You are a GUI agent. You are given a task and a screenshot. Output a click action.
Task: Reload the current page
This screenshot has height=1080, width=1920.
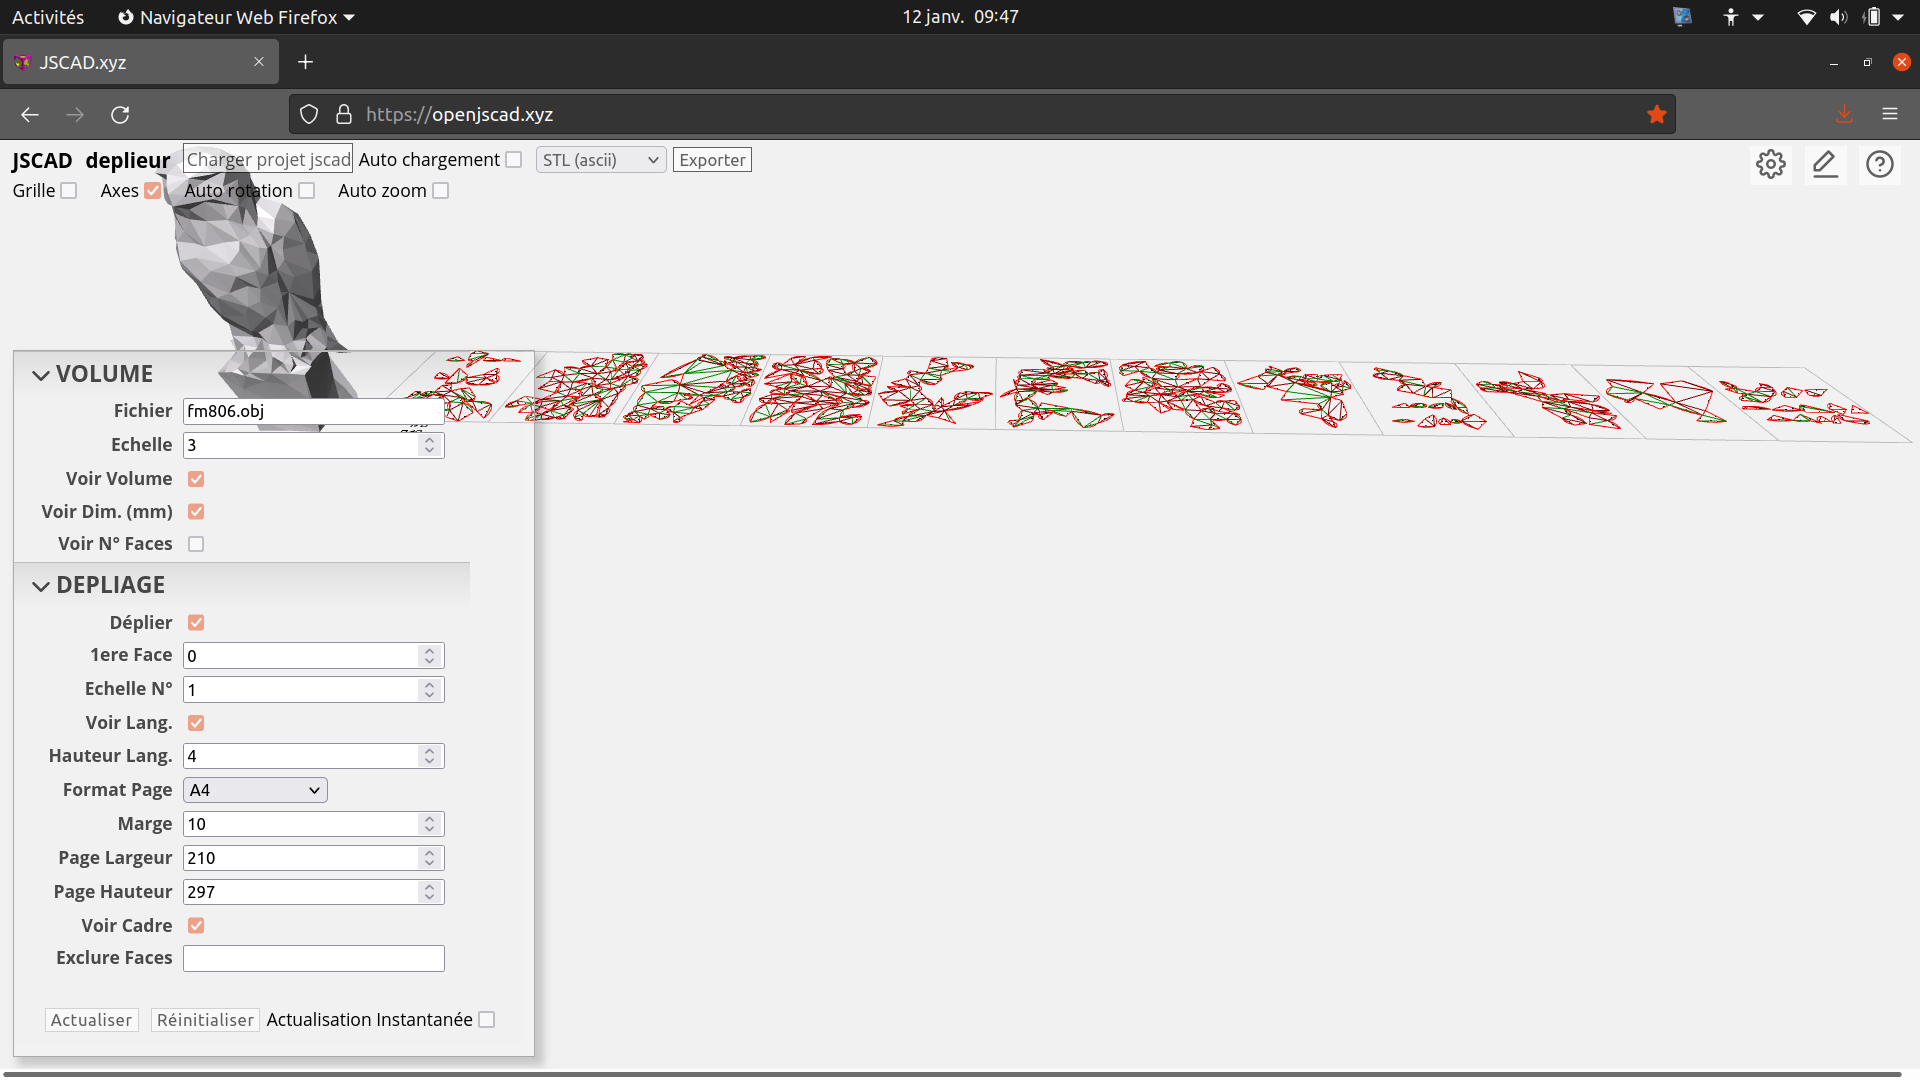[x=120, y=114]
